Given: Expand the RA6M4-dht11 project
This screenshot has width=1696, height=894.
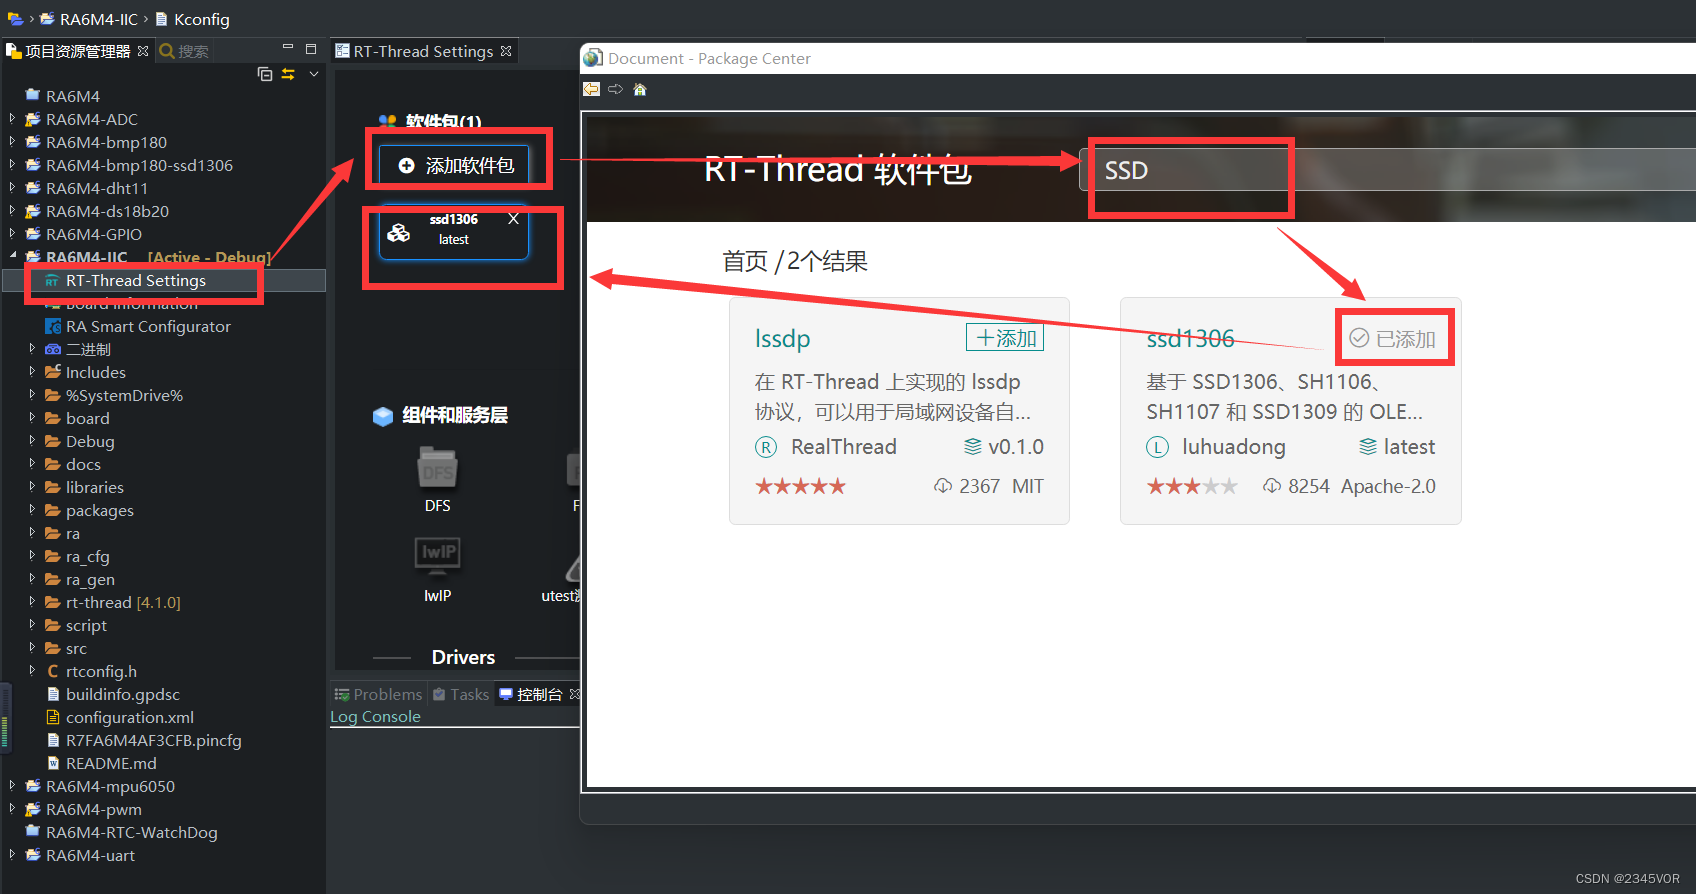Looking at the screenshot, I should 12,188.
